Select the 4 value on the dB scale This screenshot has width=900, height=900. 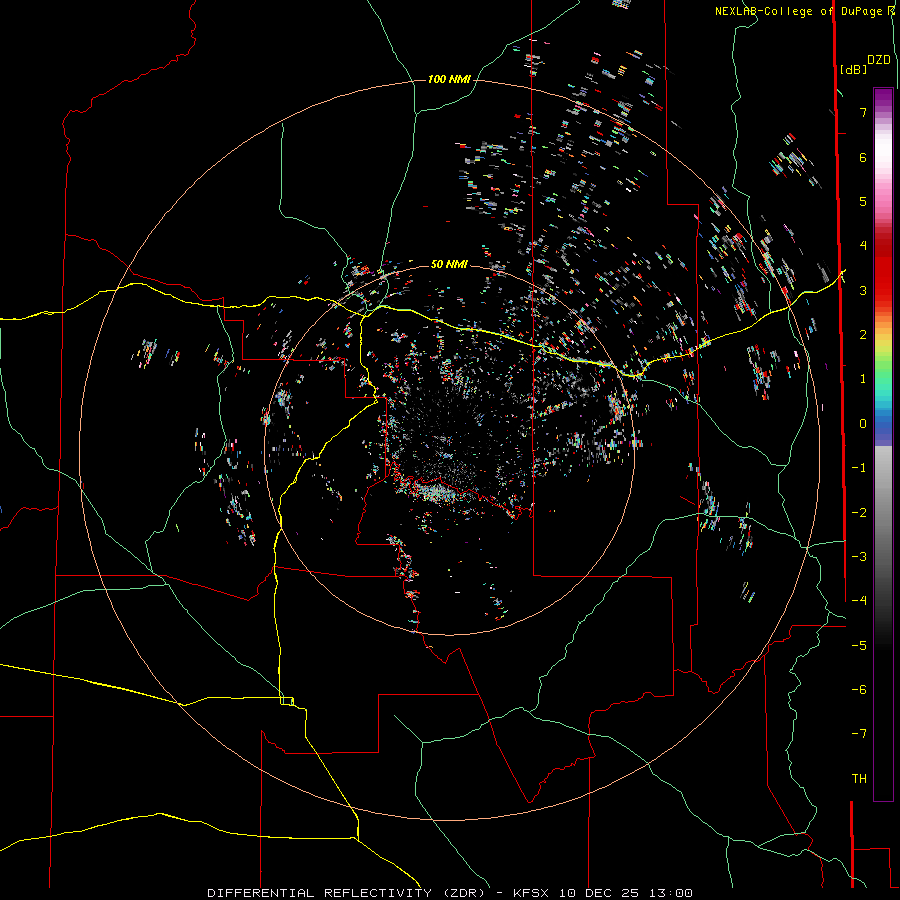click(x=863, y=246)
